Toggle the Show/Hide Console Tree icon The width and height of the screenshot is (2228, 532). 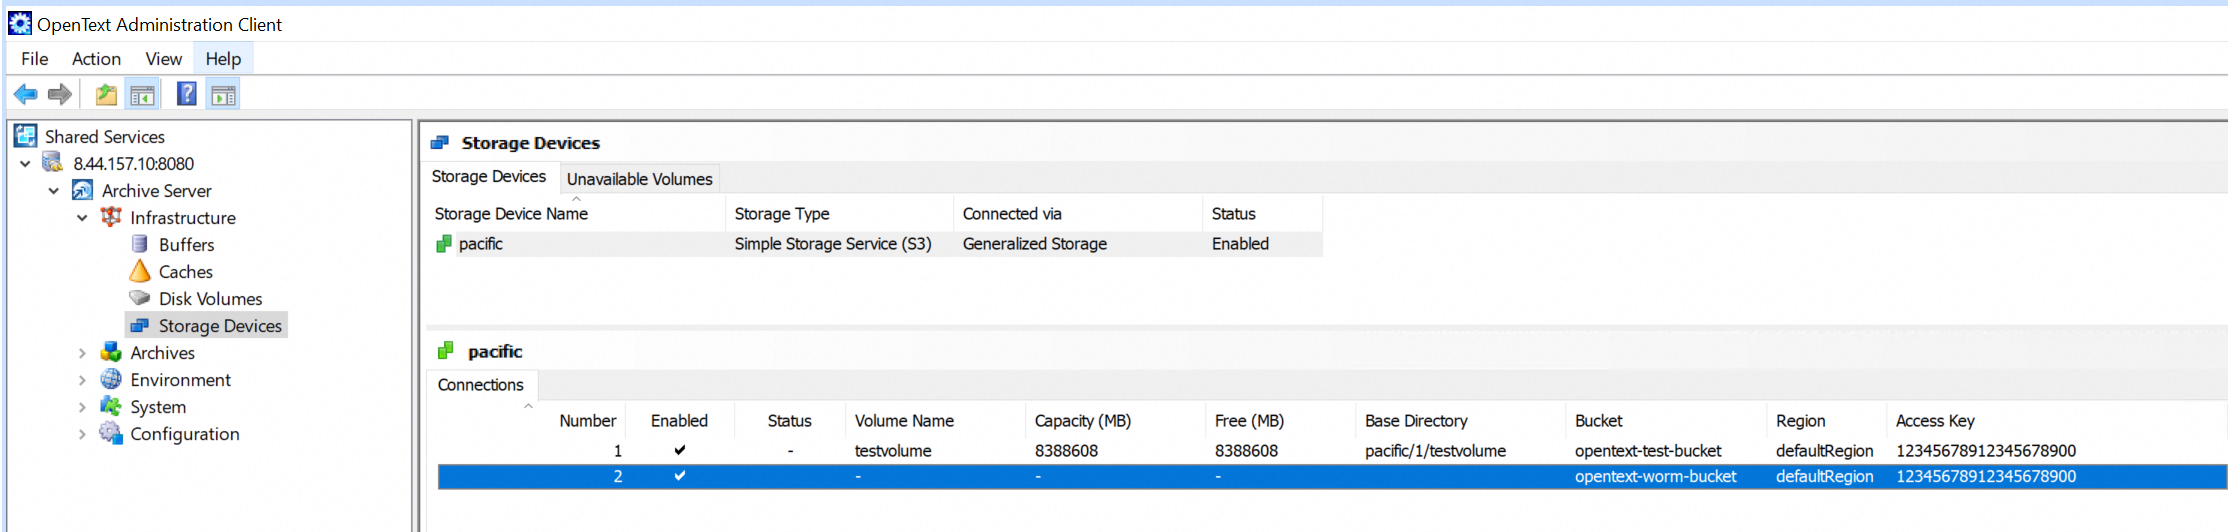point(143,95)
